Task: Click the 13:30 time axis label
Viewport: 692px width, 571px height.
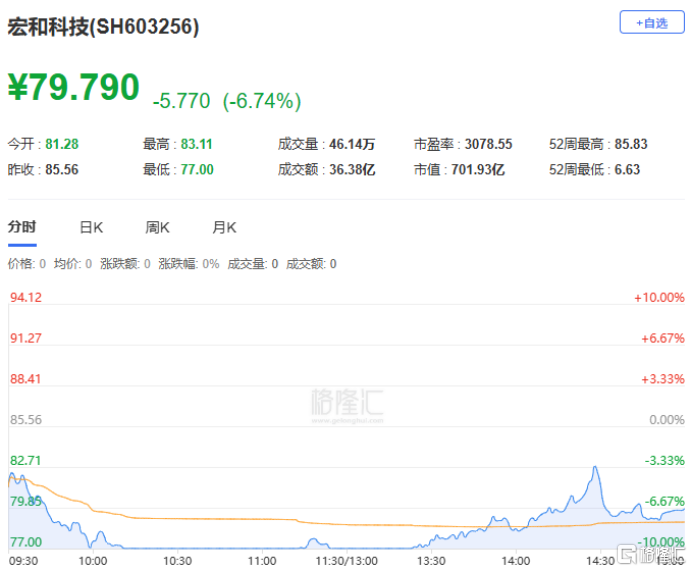Action: (431, 561)
